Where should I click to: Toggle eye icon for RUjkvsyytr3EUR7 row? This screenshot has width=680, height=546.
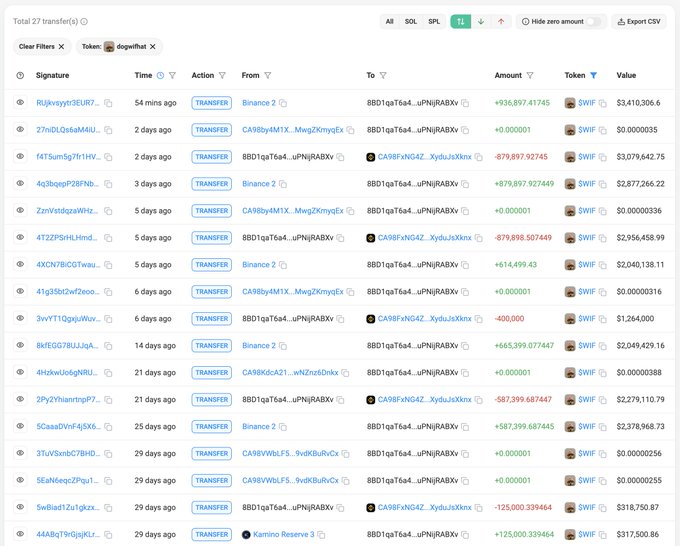click(20, 103)
